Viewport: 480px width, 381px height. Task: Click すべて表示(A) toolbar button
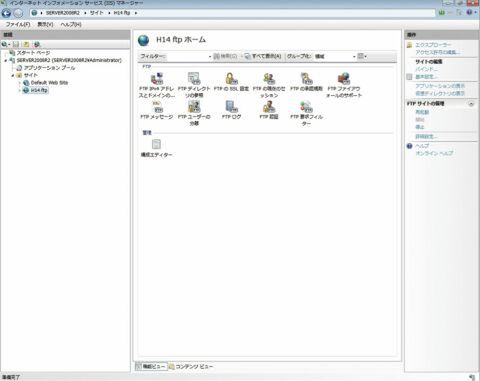[263, 56]
